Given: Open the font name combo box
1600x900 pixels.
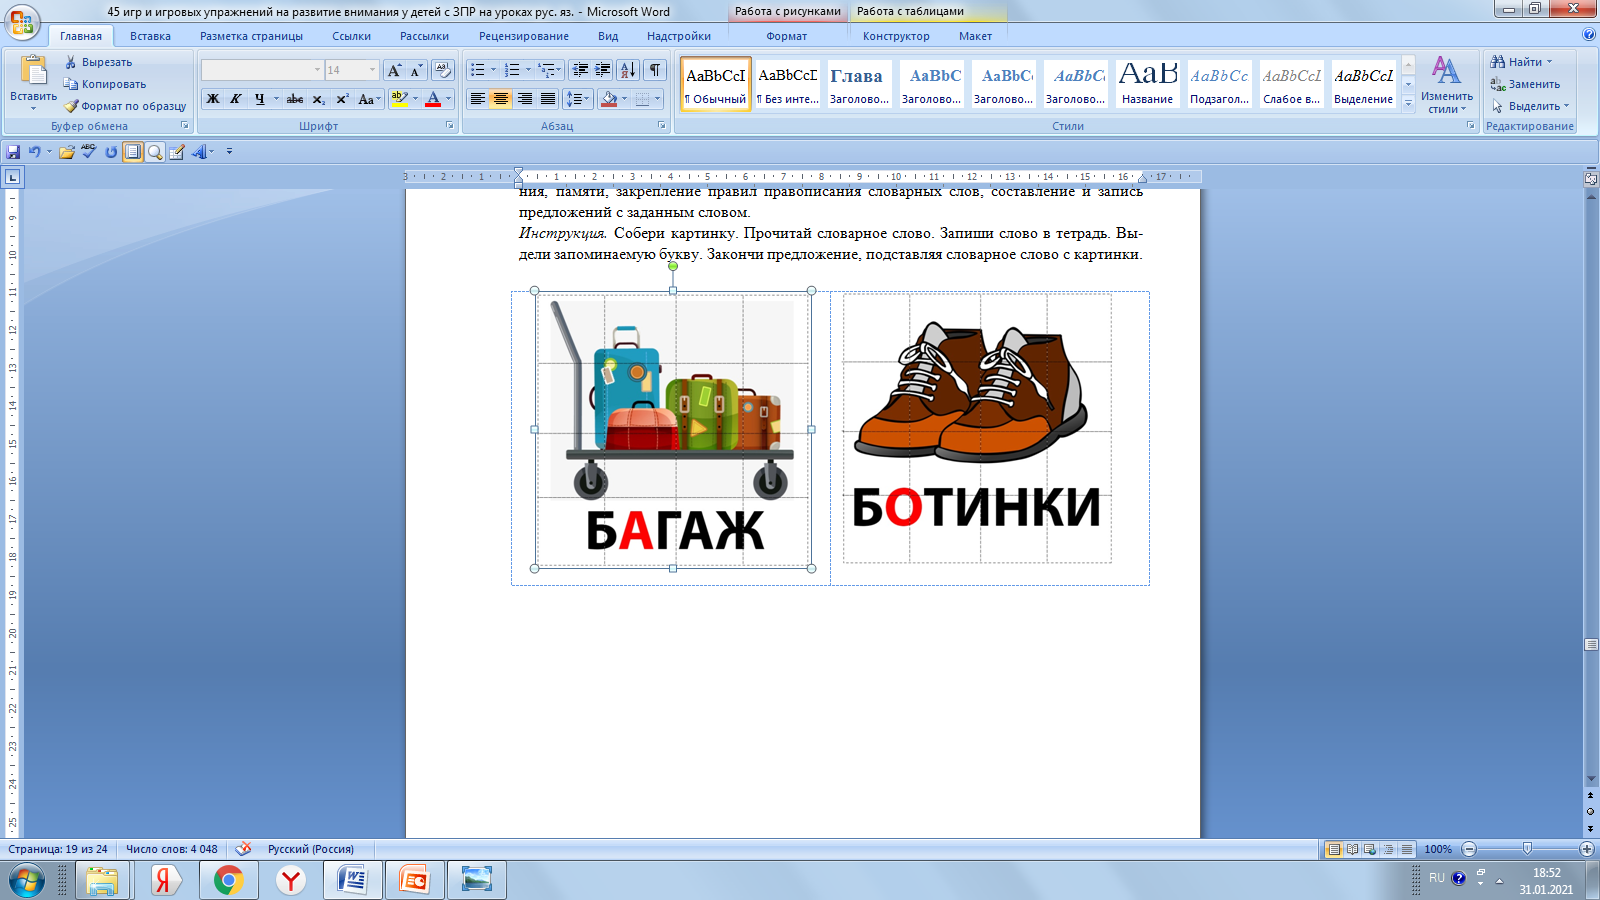Looking at the screenshot, I should [262, 70].
